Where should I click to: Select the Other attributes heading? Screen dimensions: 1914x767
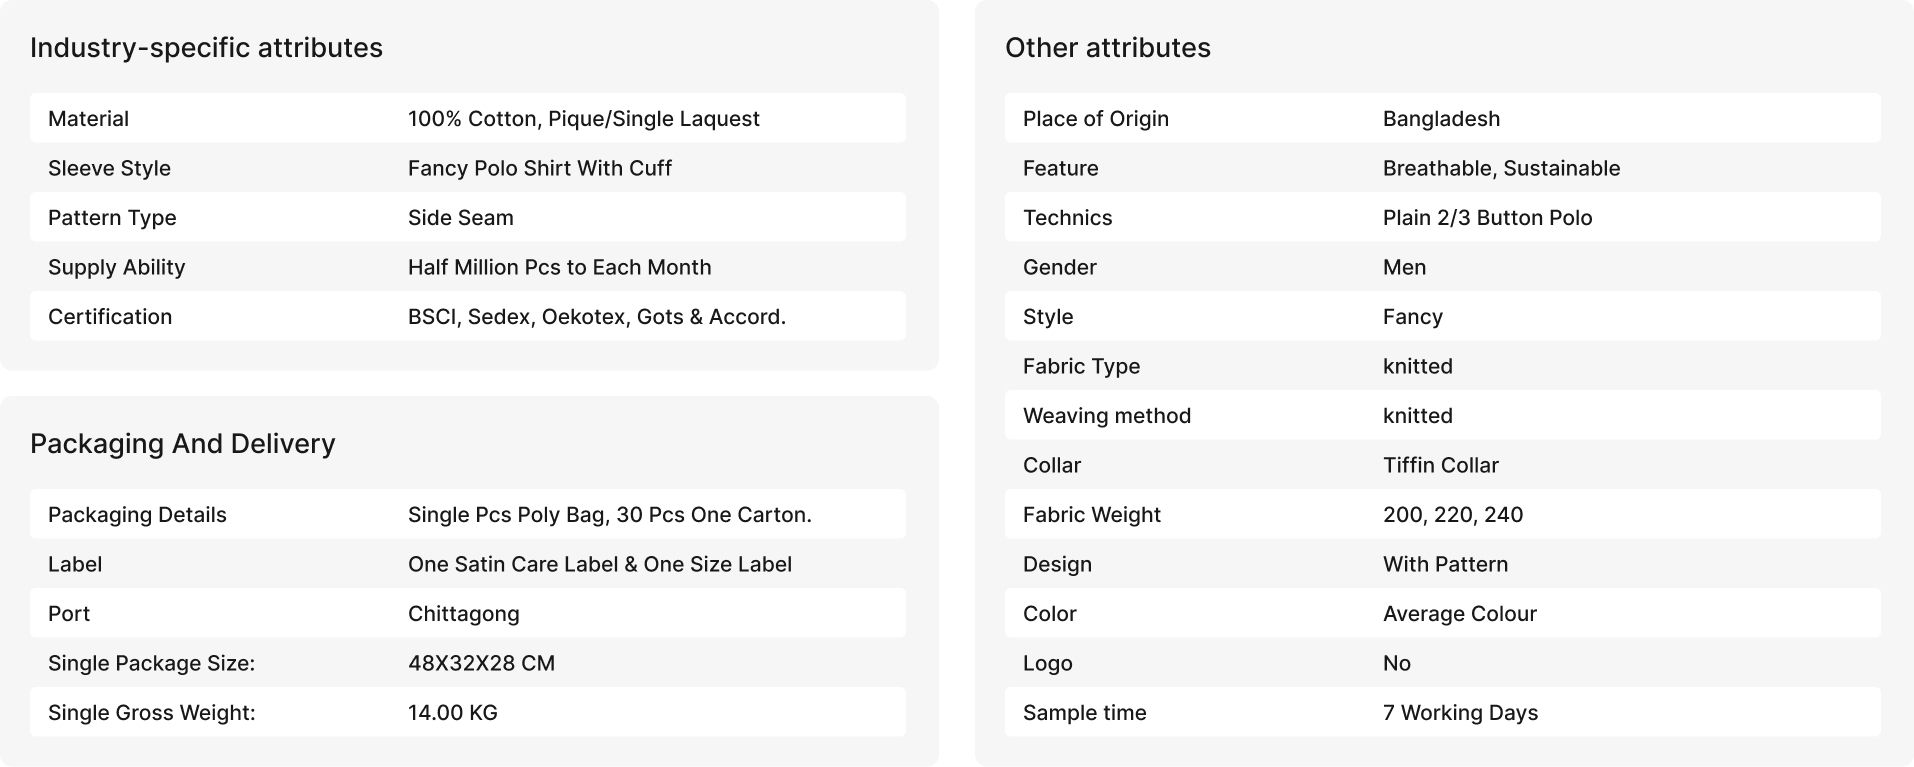pyautogui.click(x=1108, y=48)
